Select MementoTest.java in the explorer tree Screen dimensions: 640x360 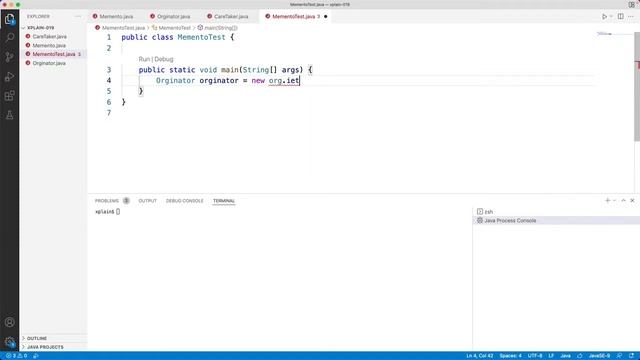tap(54, 54)
